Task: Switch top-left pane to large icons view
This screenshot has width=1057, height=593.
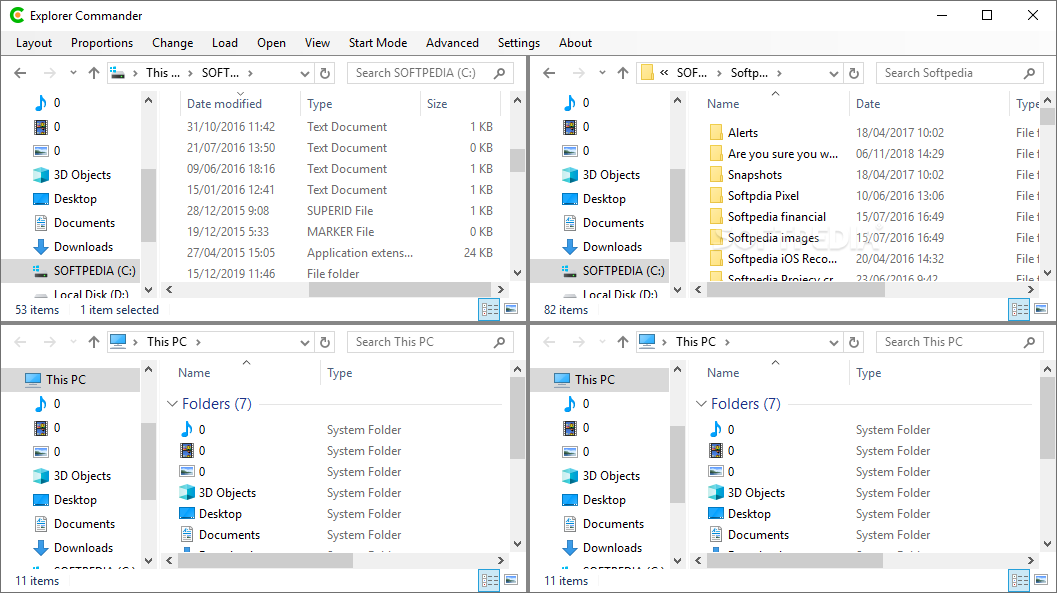Action: 511,309
